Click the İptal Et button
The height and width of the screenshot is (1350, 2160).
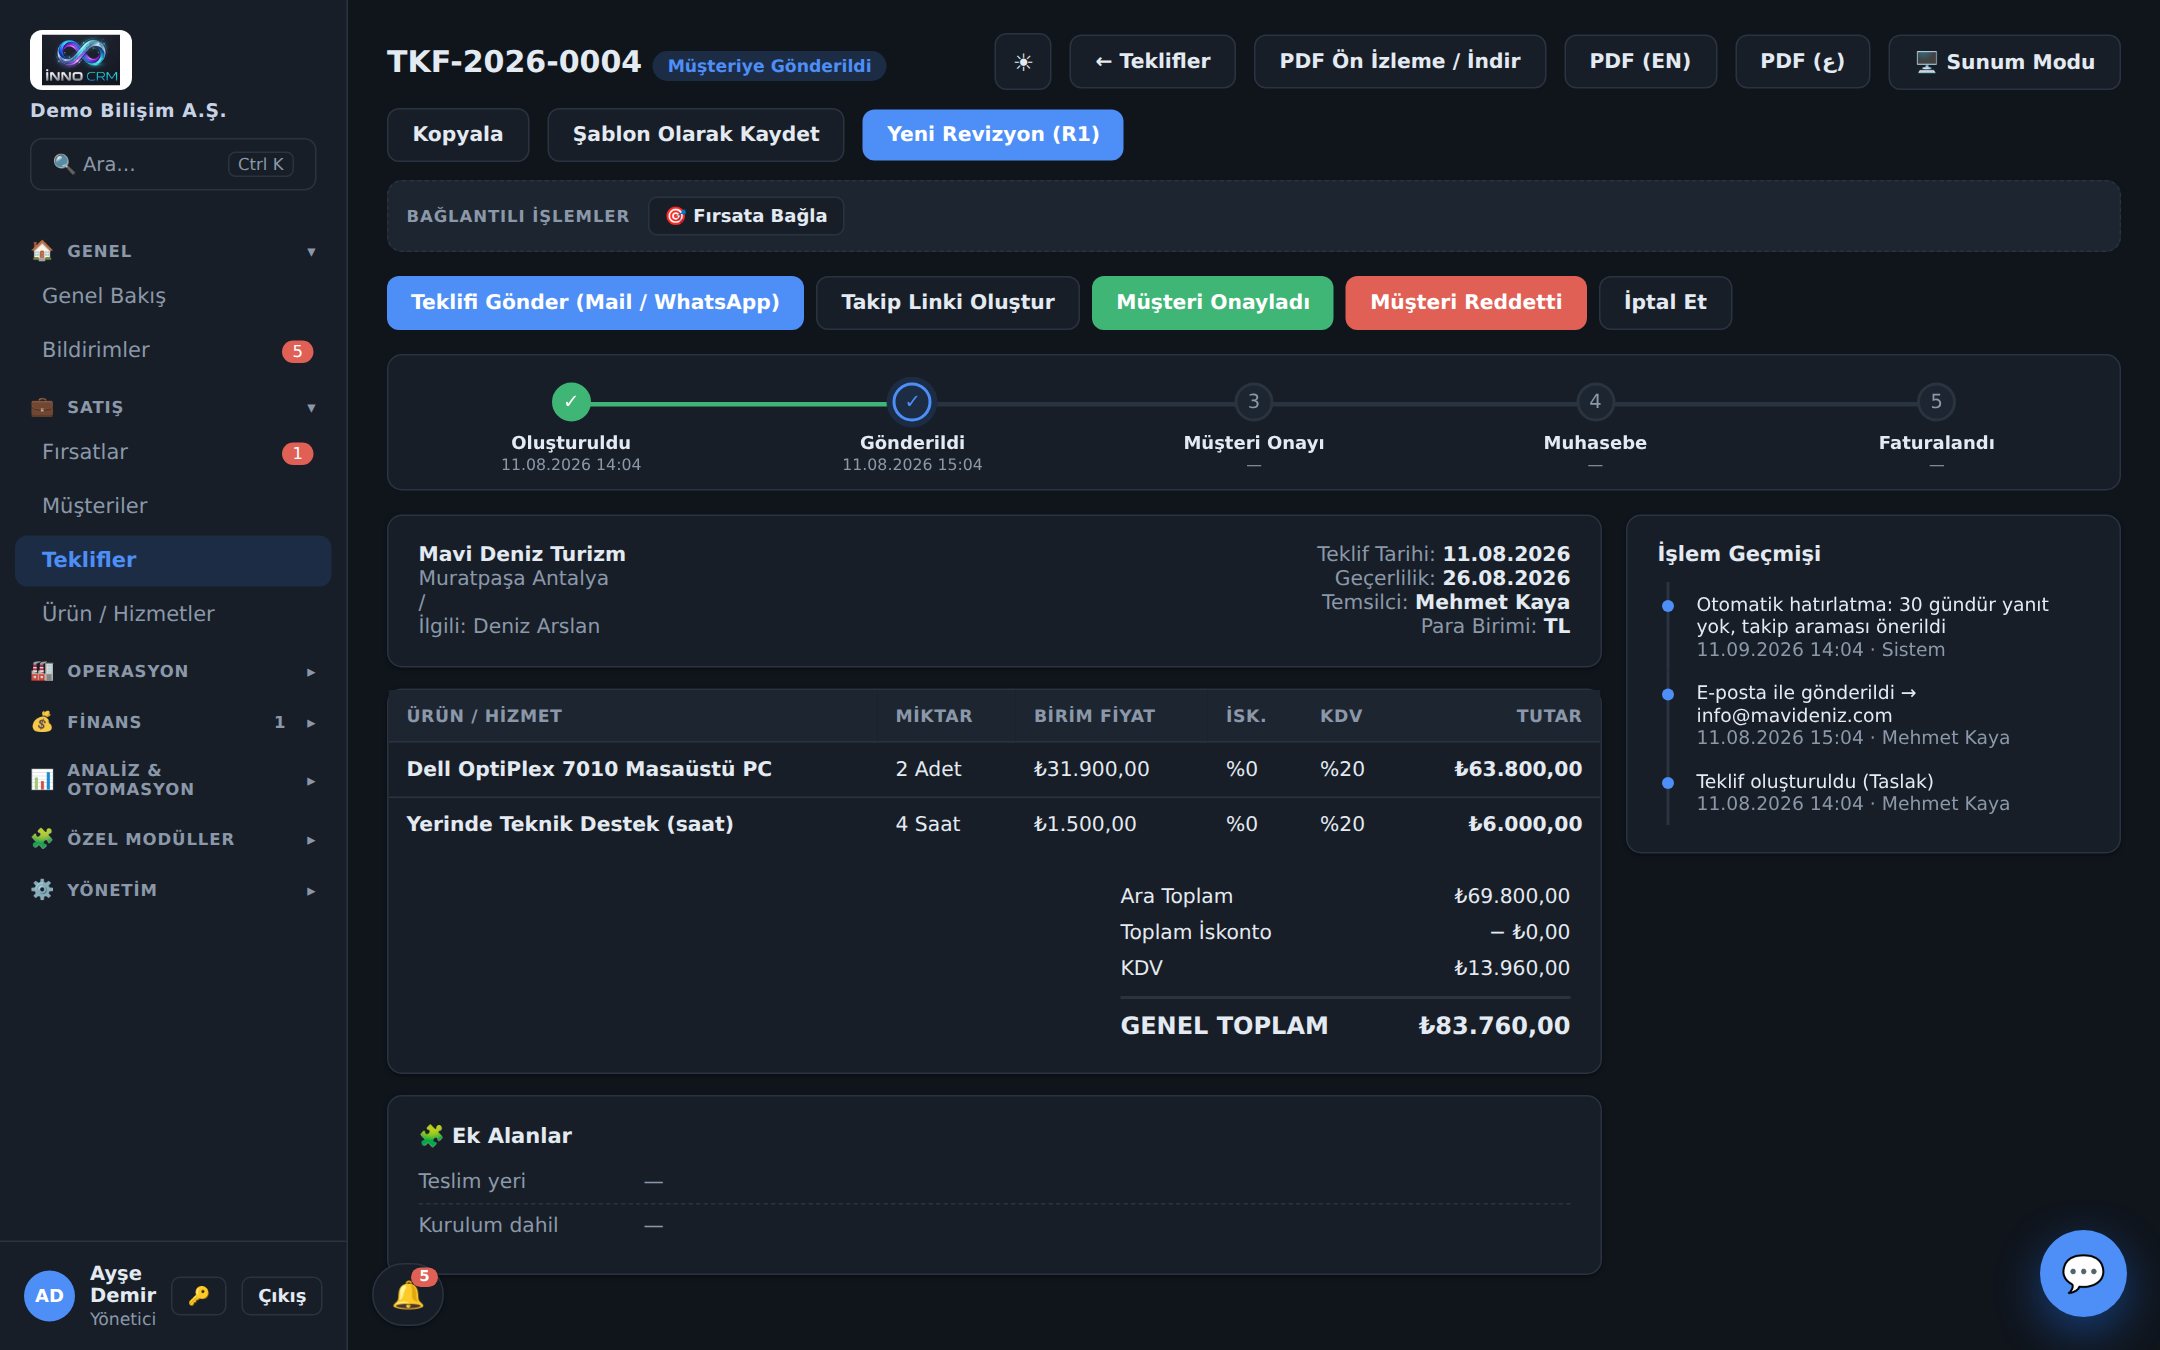[1665, 303]
